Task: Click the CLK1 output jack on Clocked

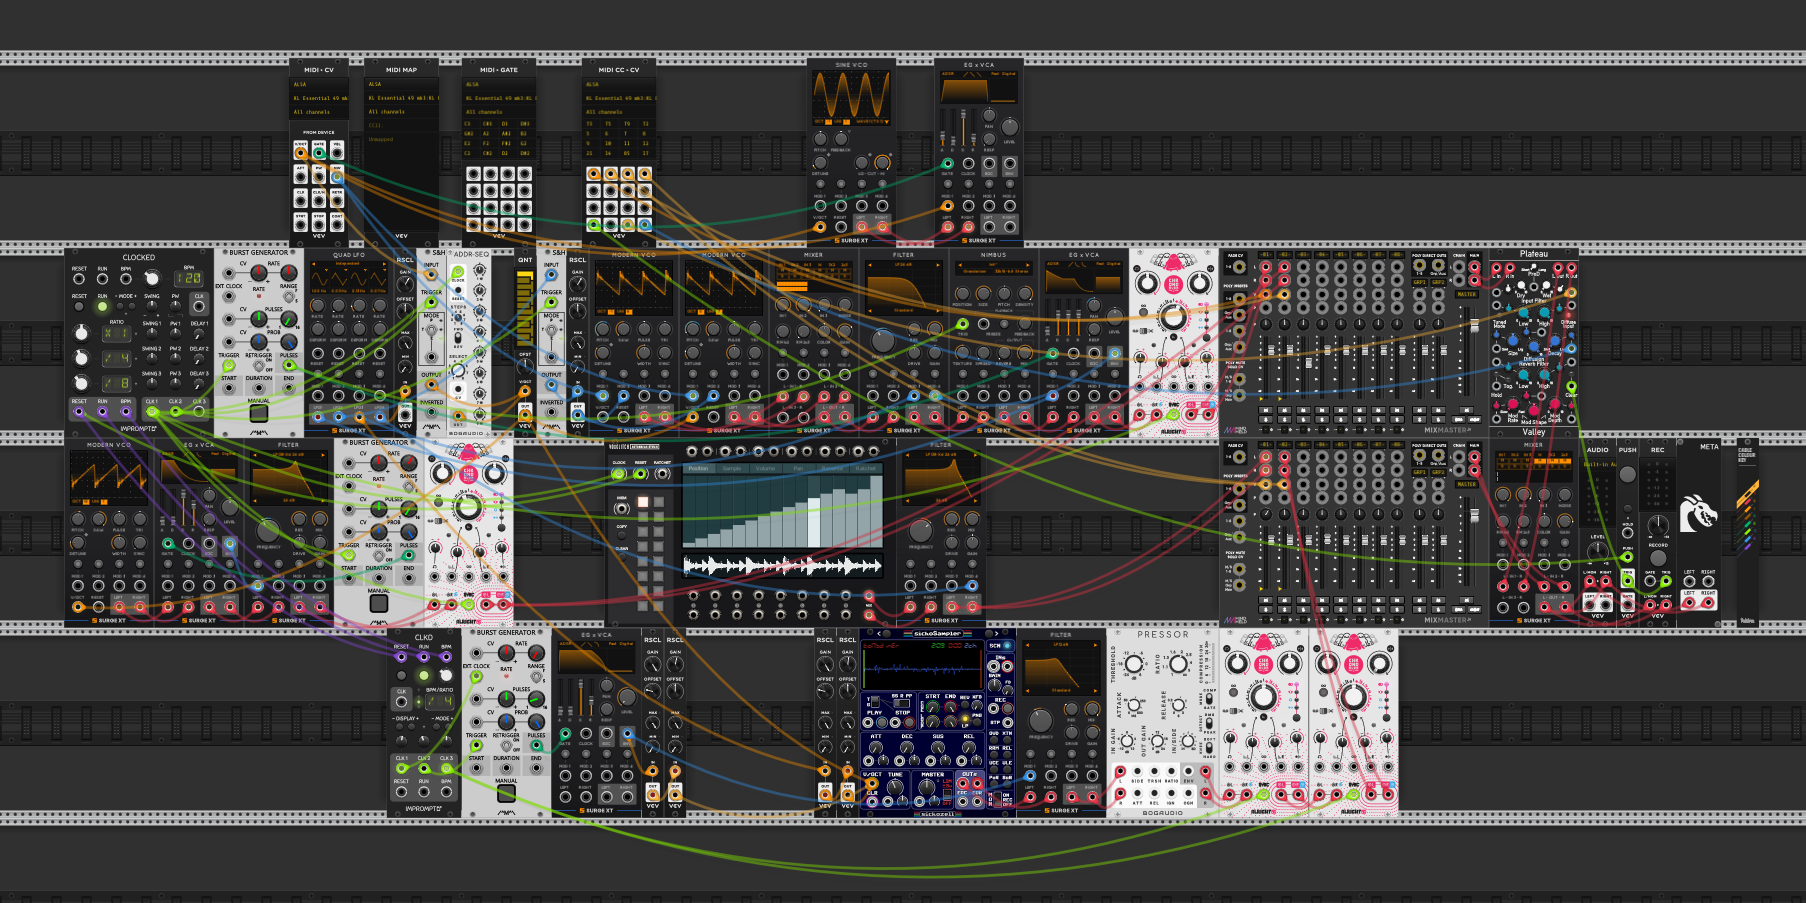Action: (151, 411)
